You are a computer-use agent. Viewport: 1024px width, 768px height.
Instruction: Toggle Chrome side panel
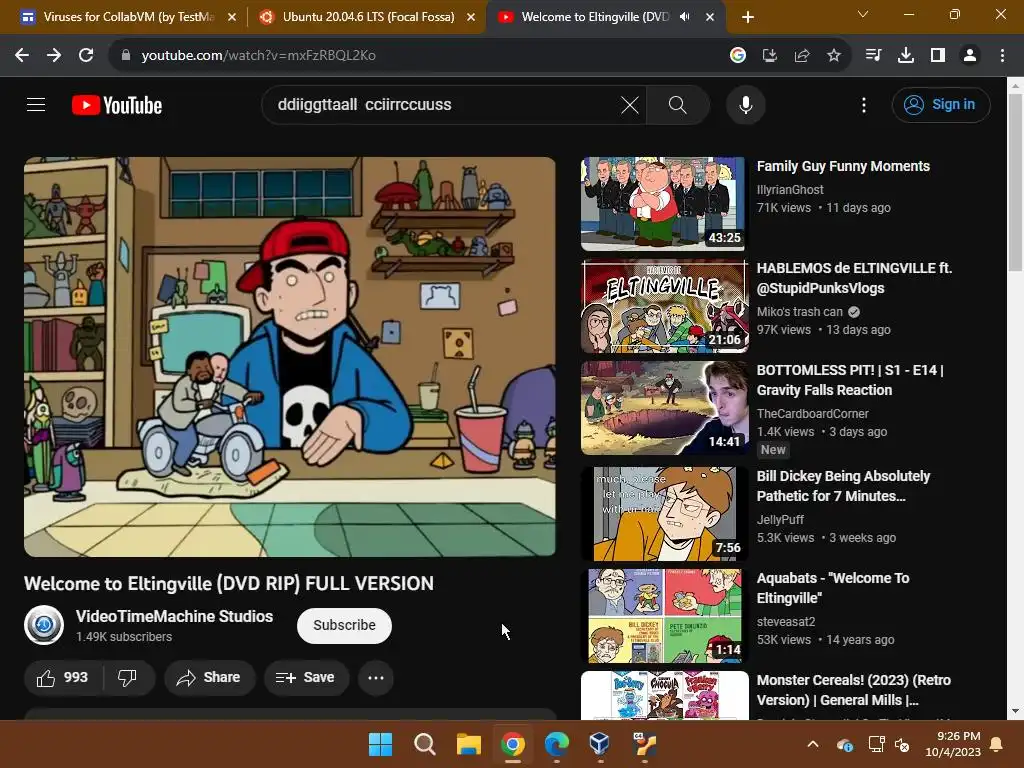938,56
